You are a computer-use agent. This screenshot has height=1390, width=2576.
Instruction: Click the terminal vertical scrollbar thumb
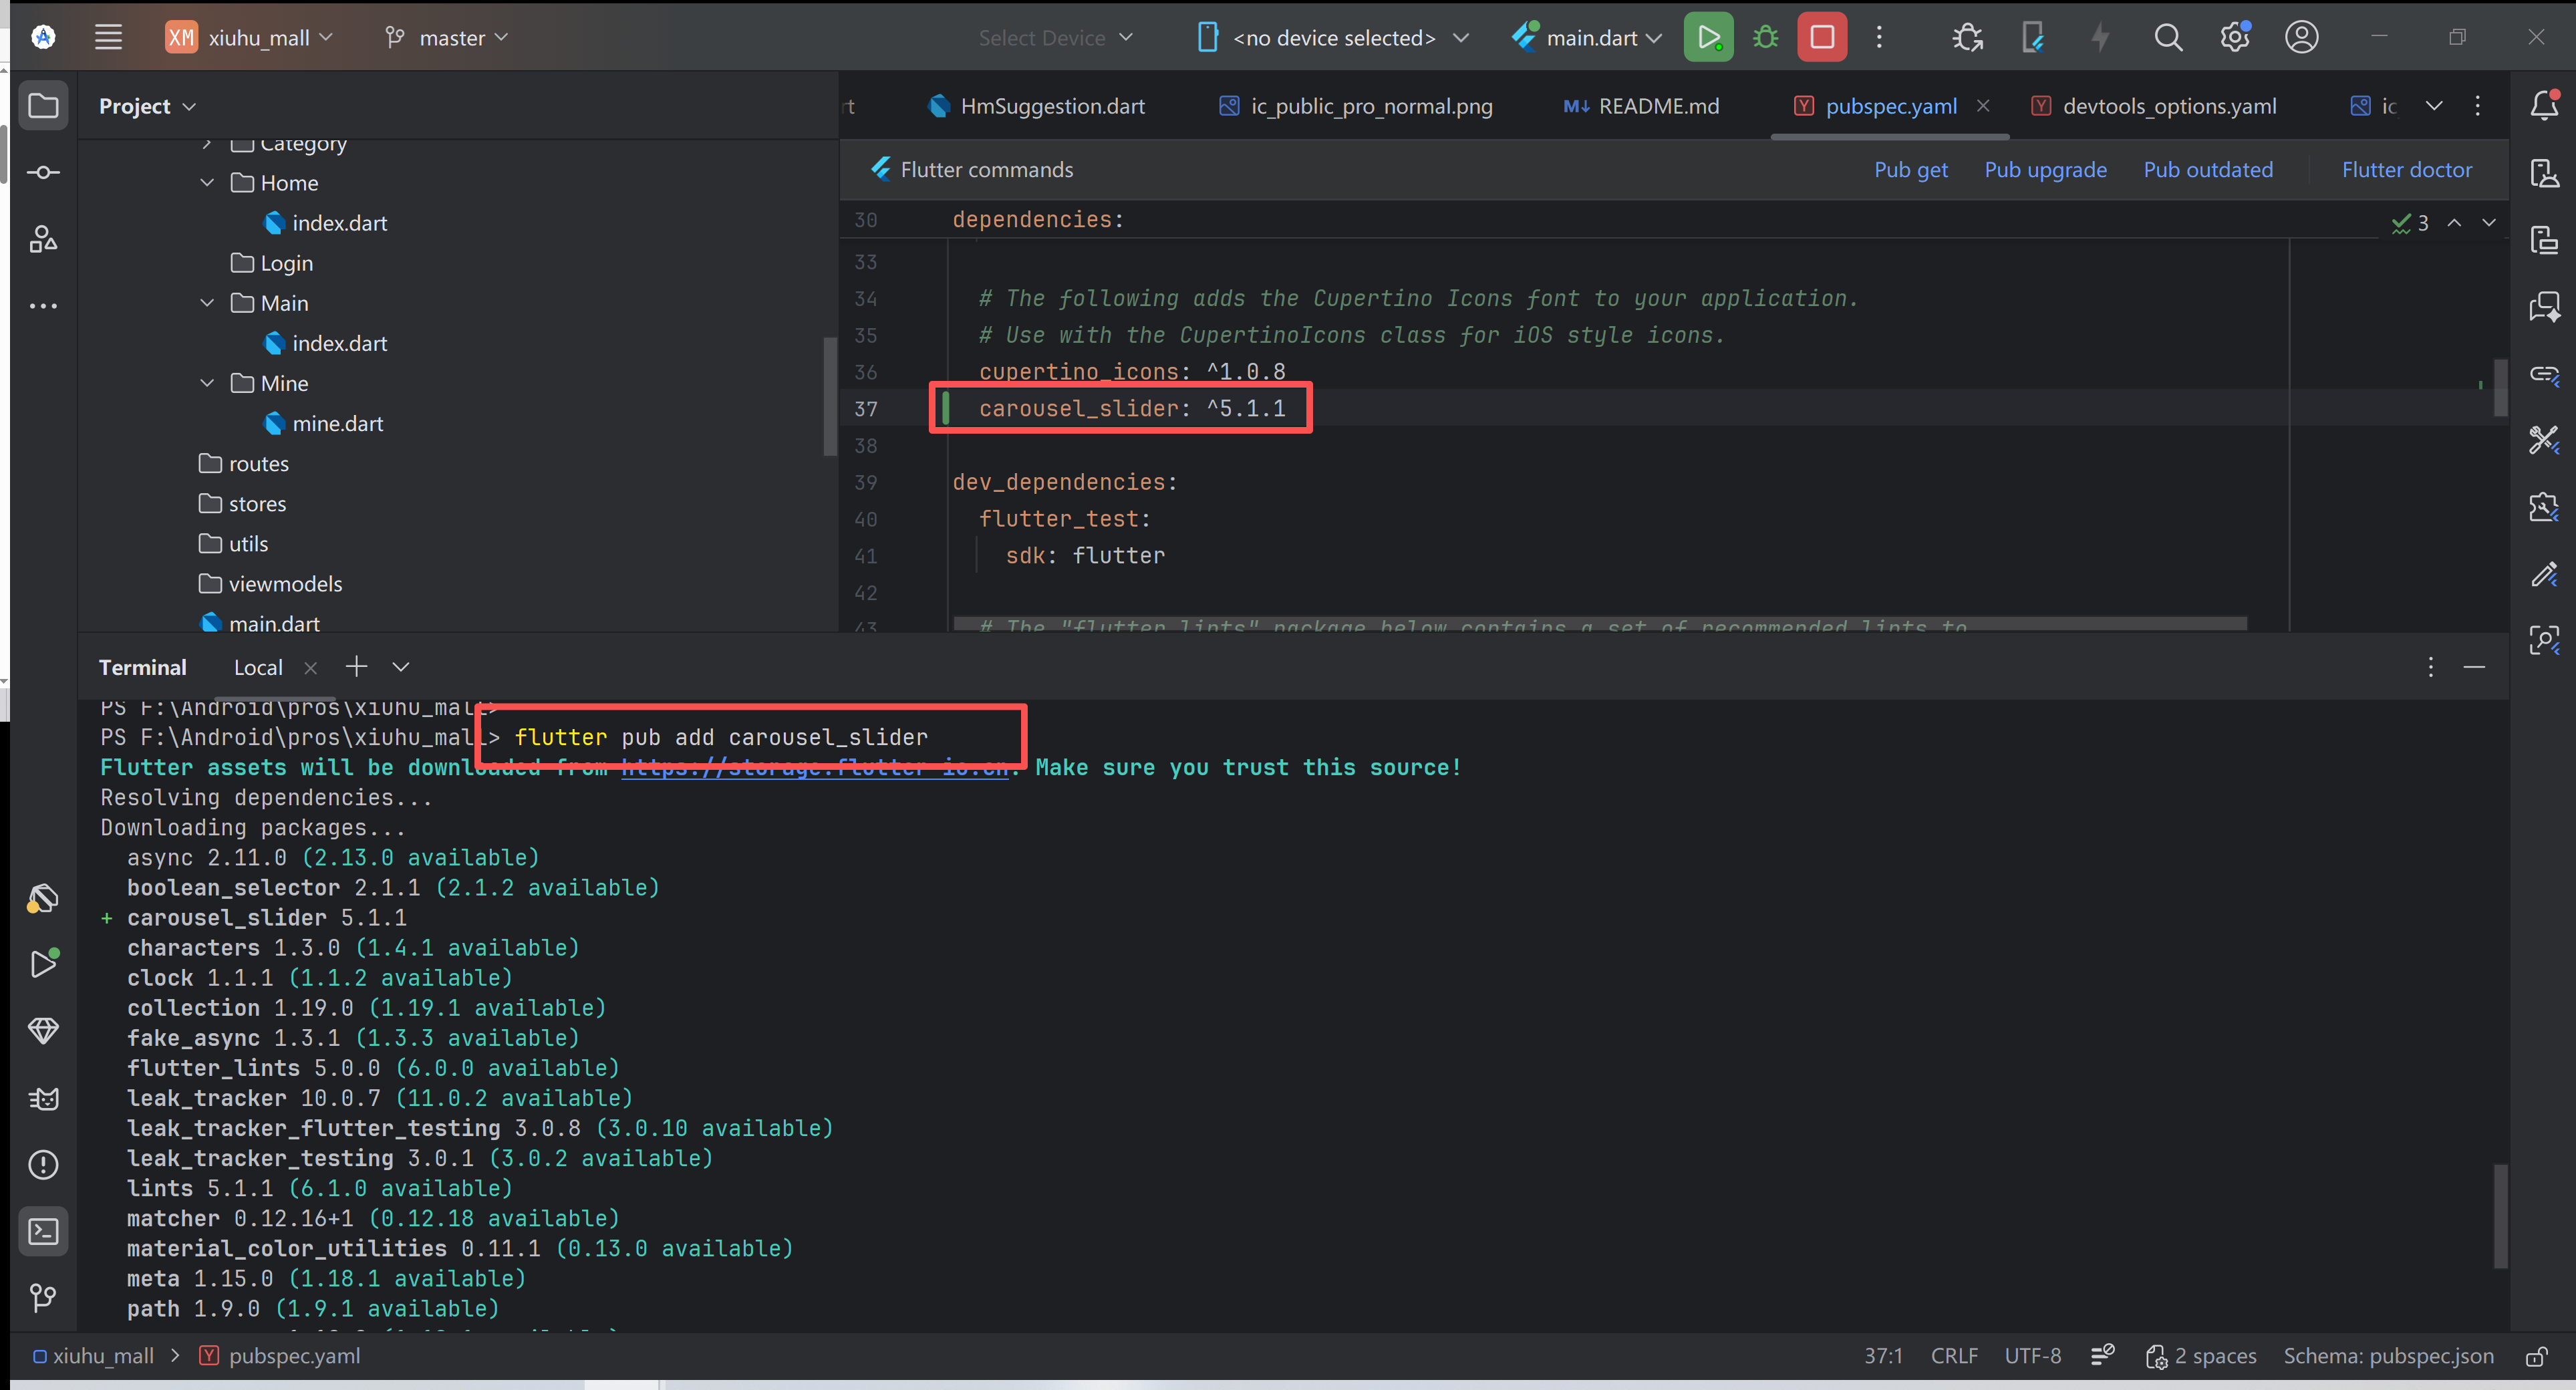pos(2500,1215)
